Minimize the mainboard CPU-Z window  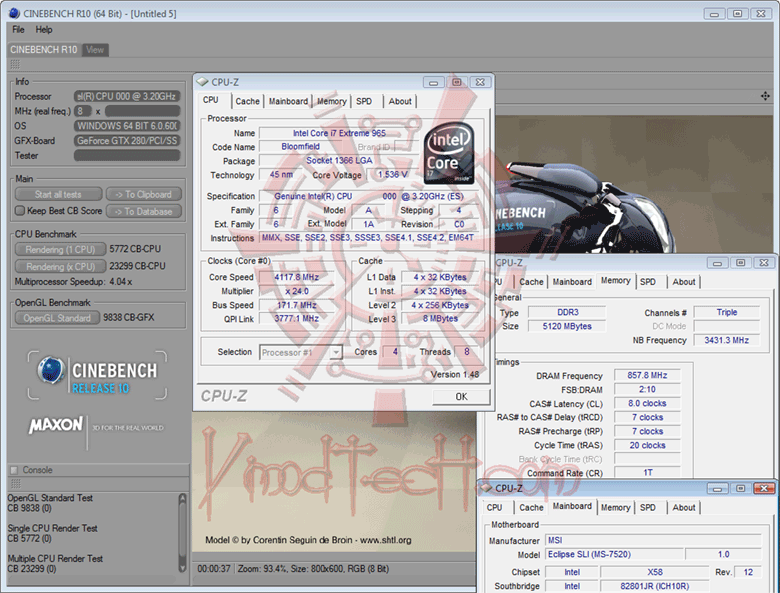[717, 489]
